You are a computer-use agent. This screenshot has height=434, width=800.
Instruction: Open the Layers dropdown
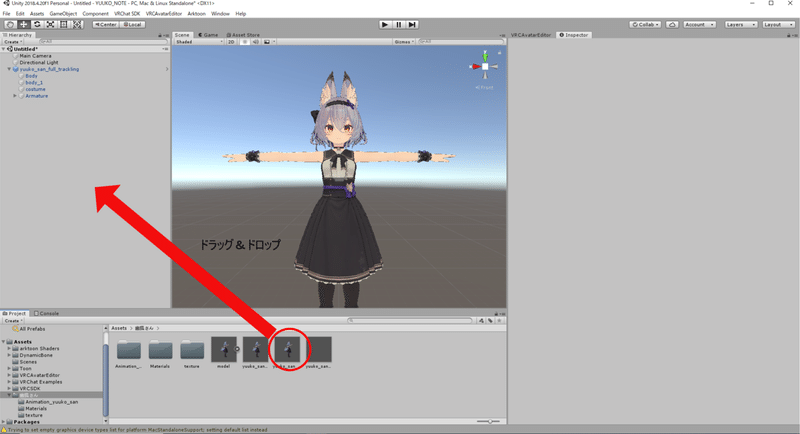(x=740, y=24)
